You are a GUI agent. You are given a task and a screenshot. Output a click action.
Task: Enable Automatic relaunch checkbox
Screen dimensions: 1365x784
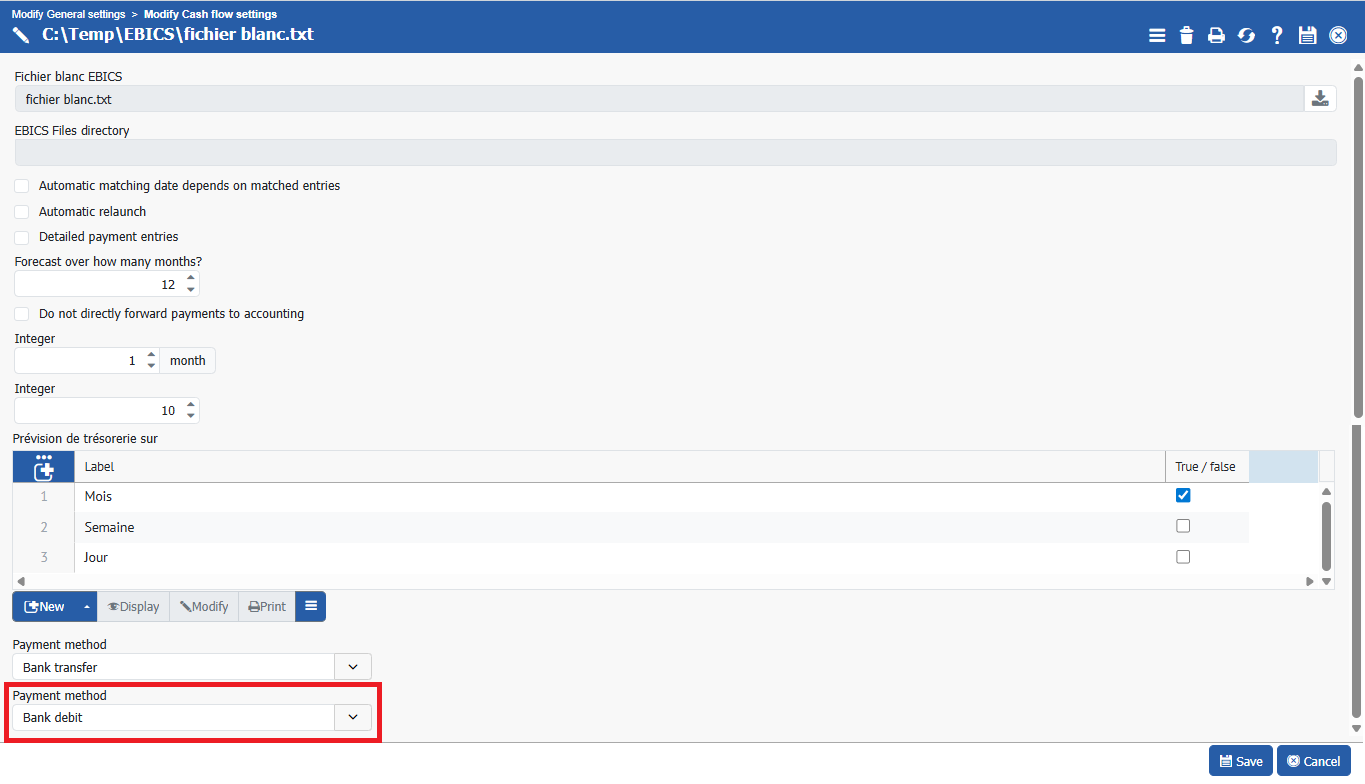(x=22, y=212)
